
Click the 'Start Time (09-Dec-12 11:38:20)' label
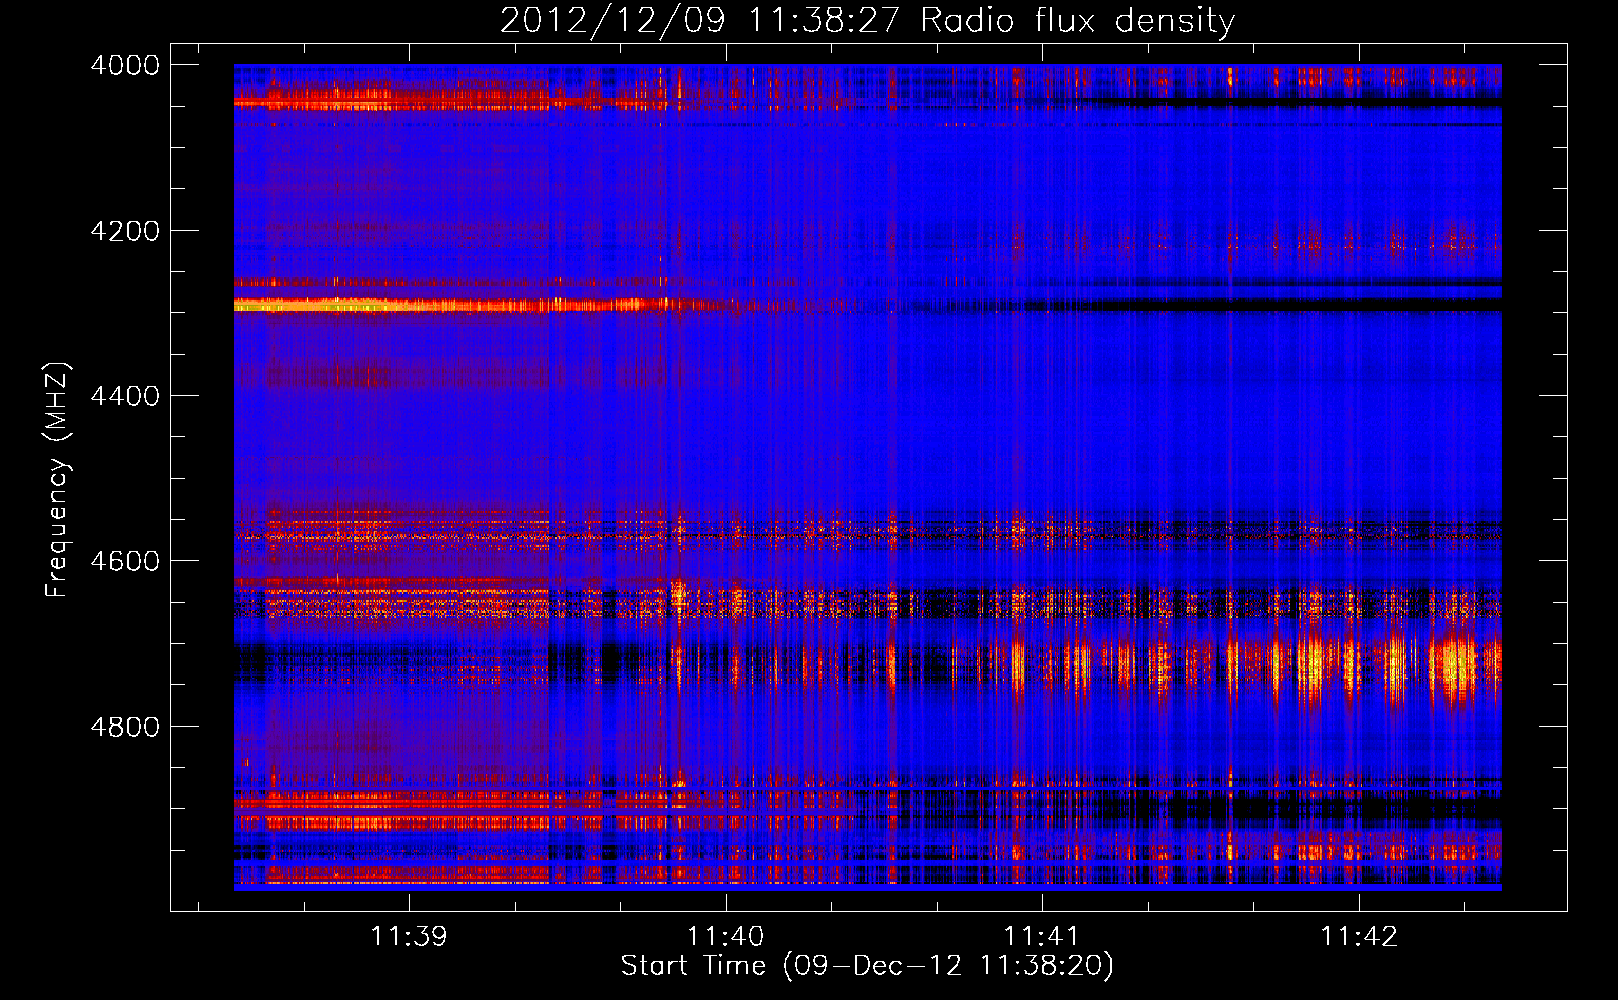tap(867, 966)
